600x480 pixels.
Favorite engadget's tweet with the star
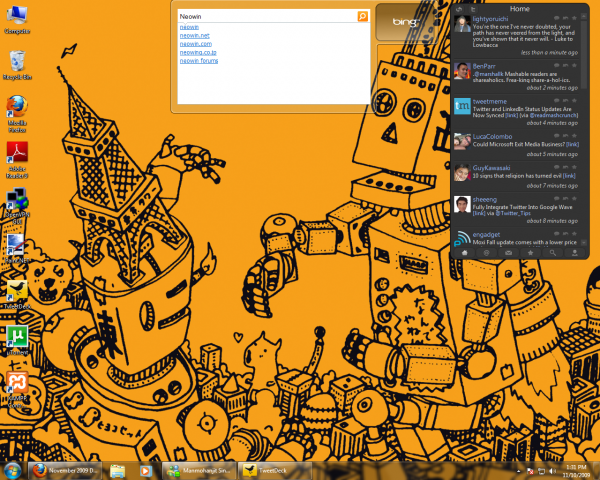574,234
